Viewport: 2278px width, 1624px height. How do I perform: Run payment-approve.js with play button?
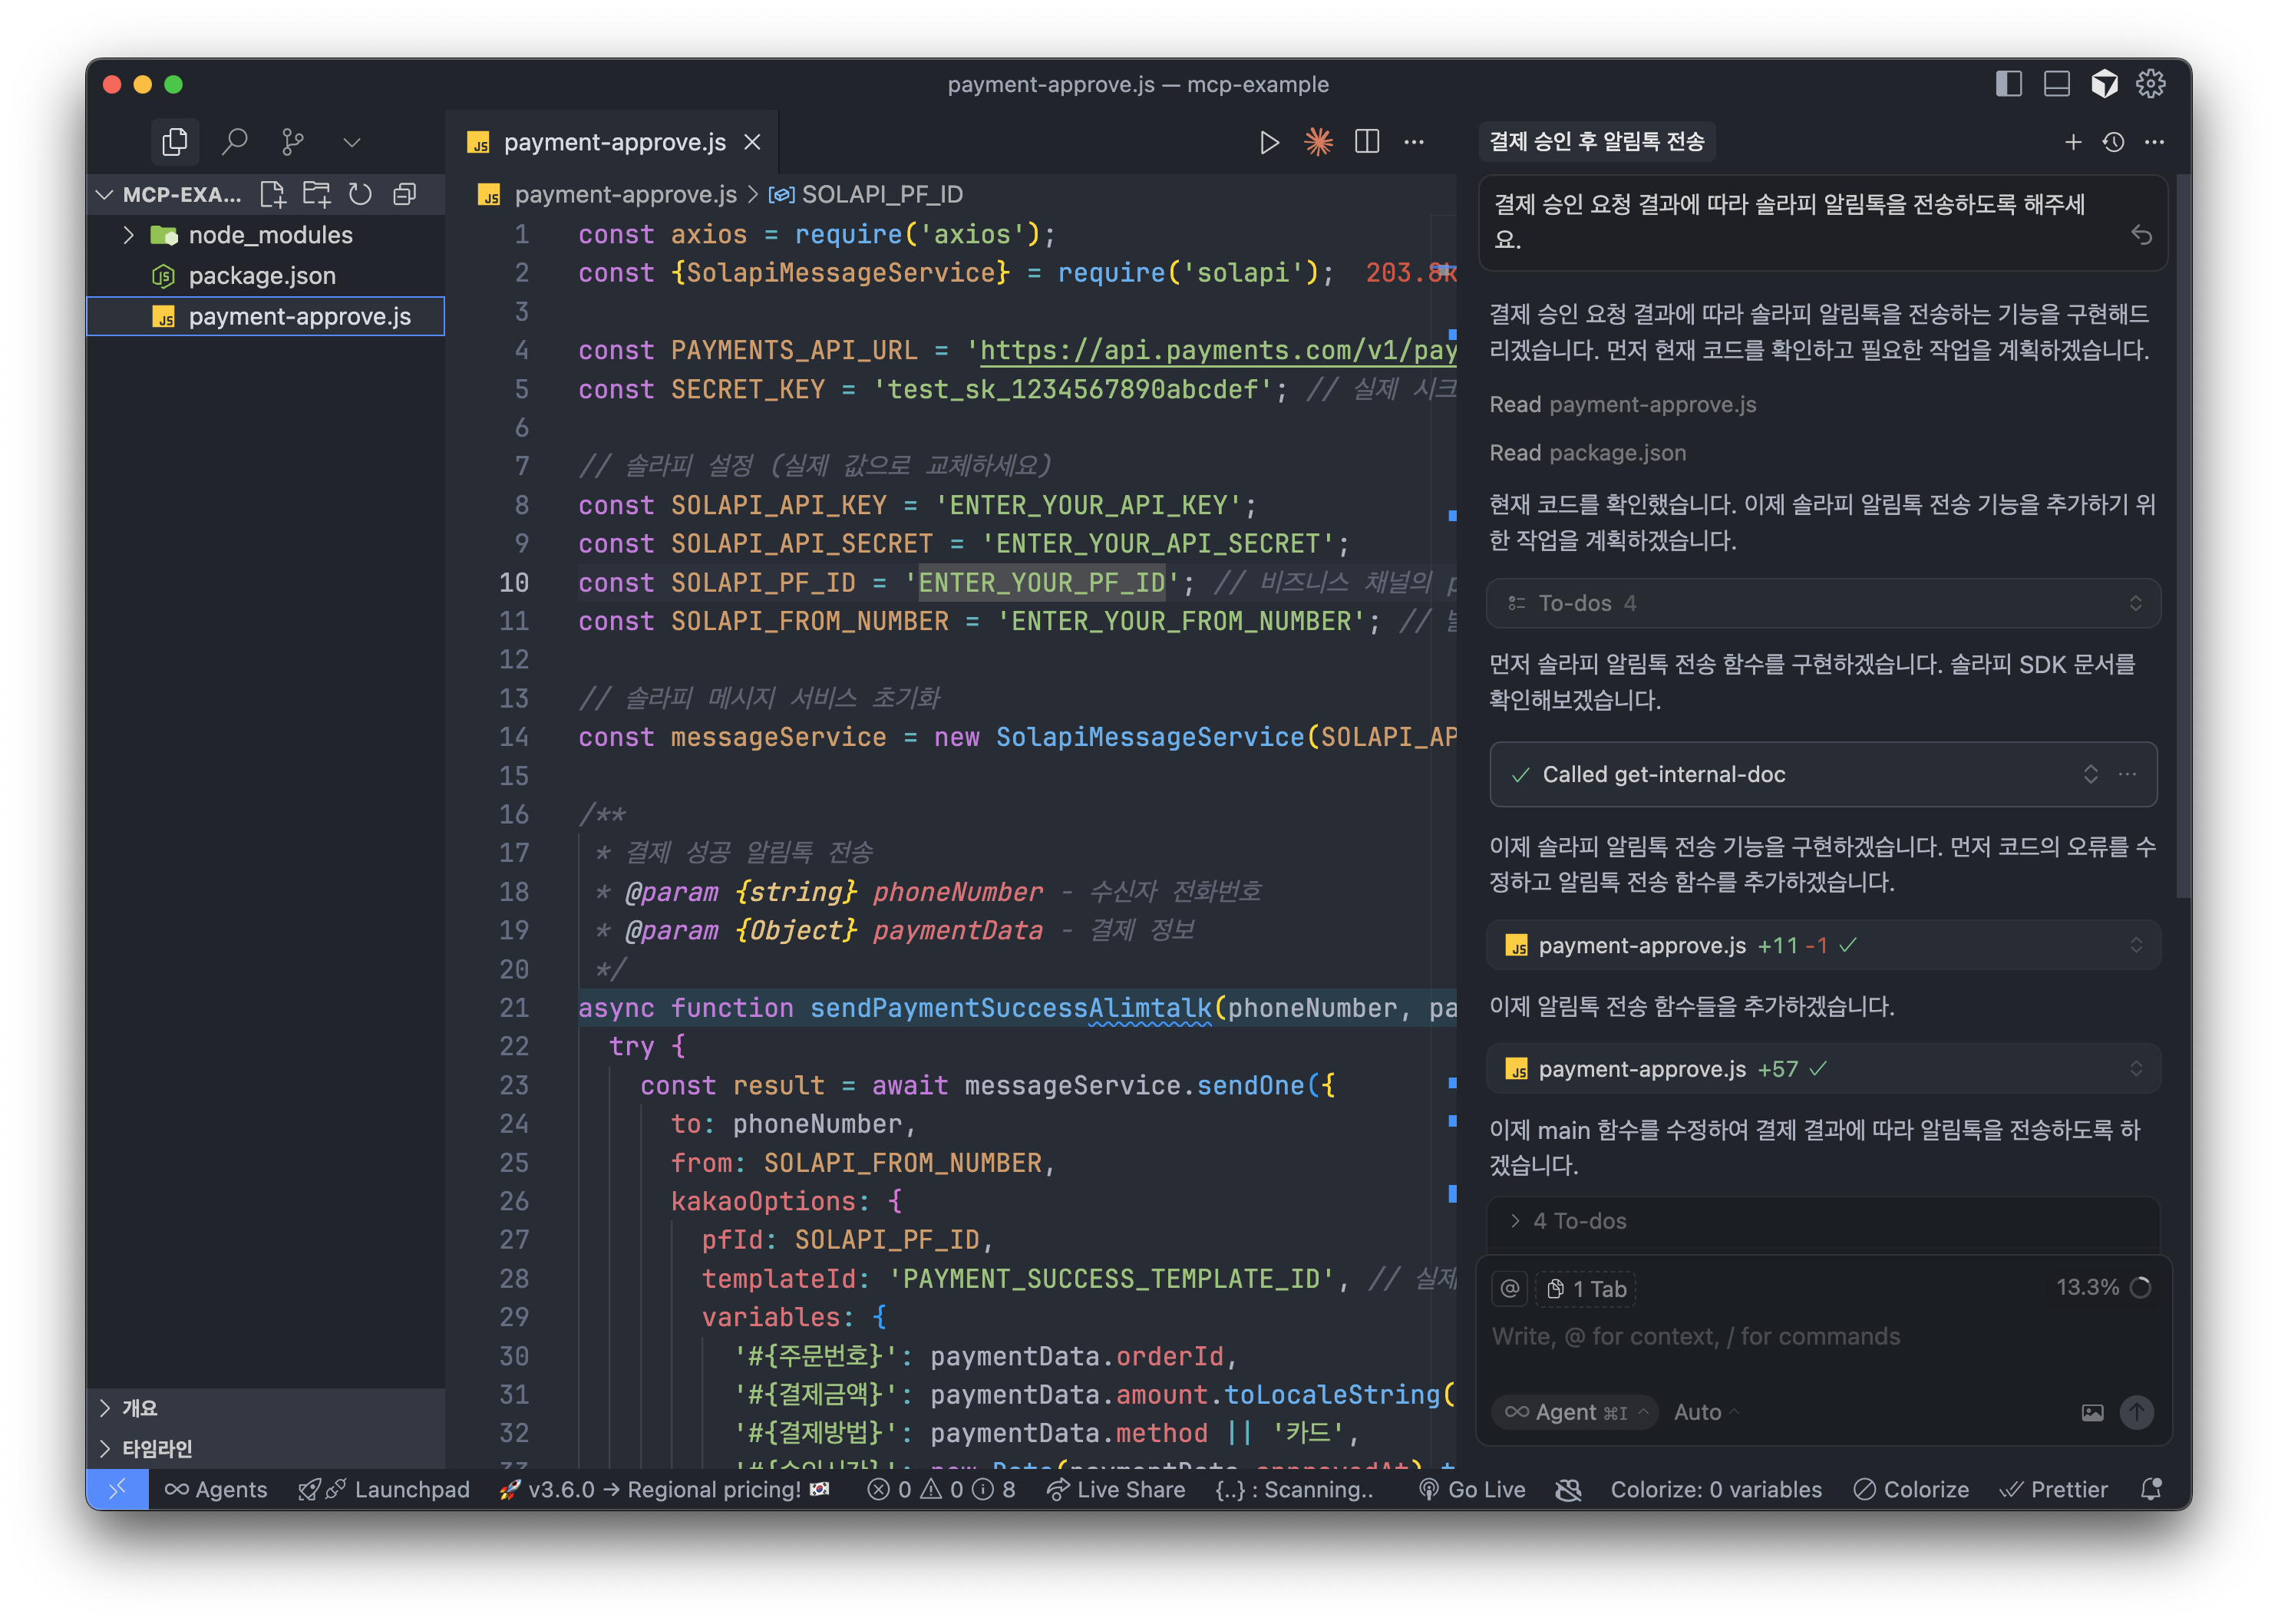coord(1269,143)
